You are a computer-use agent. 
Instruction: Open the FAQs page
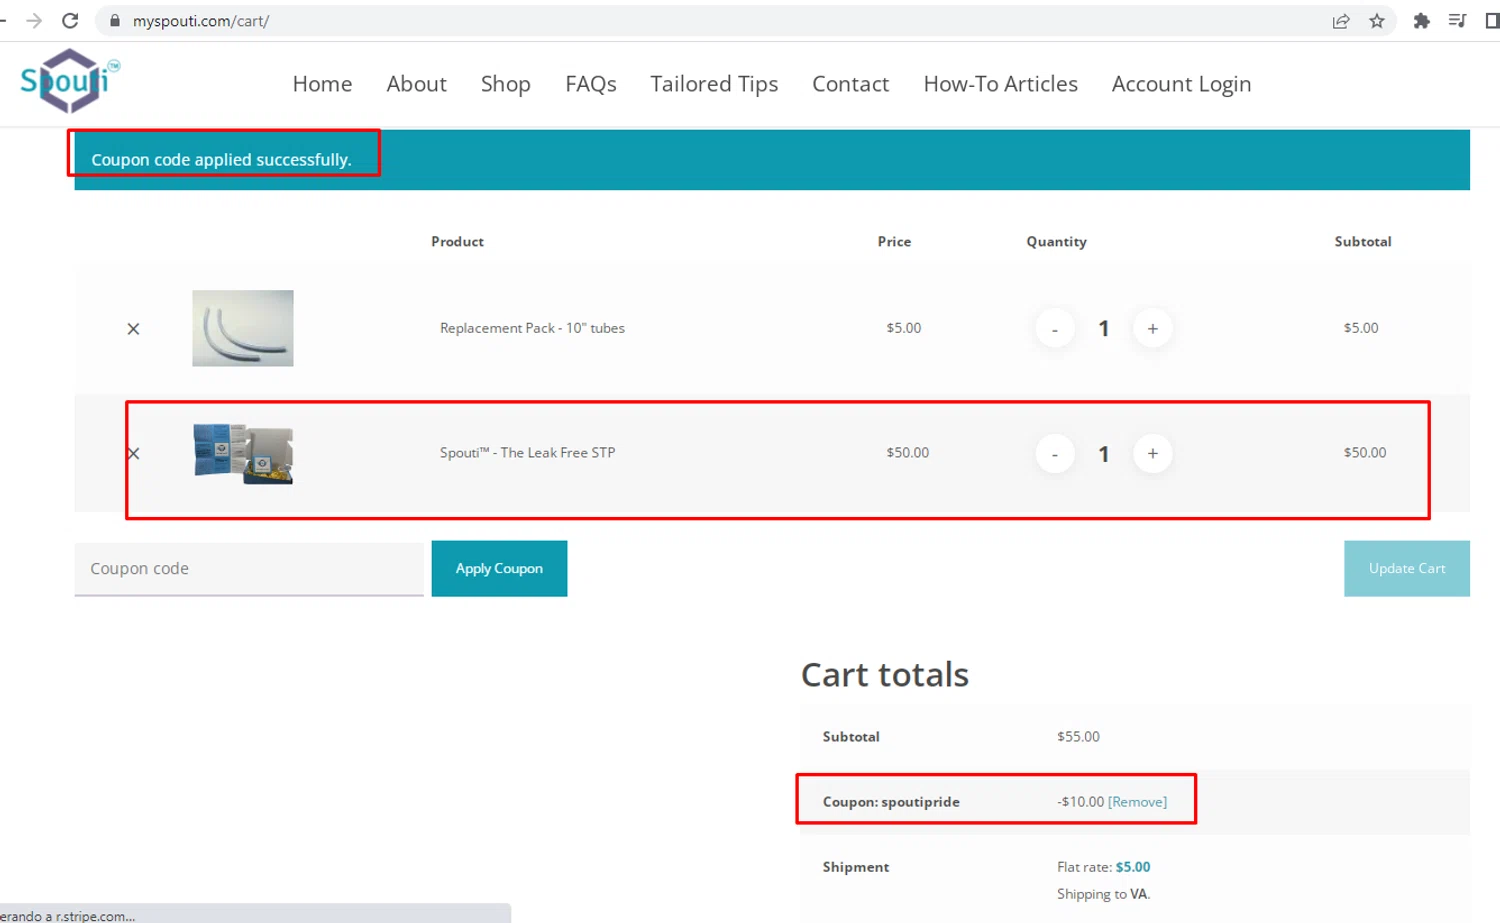coord(590,84)
